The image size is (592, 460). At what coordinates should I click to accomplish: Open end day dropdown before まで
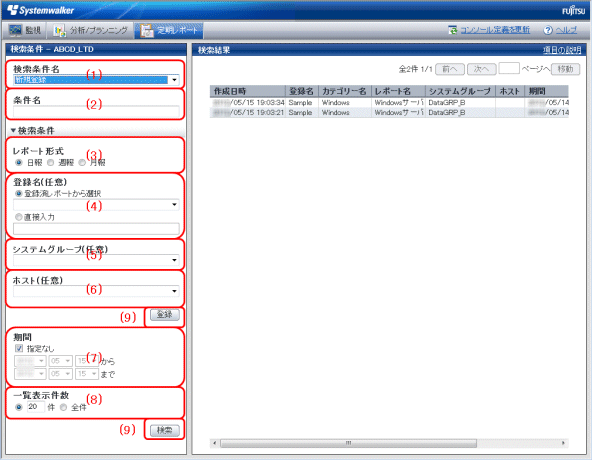click(87, 374)
